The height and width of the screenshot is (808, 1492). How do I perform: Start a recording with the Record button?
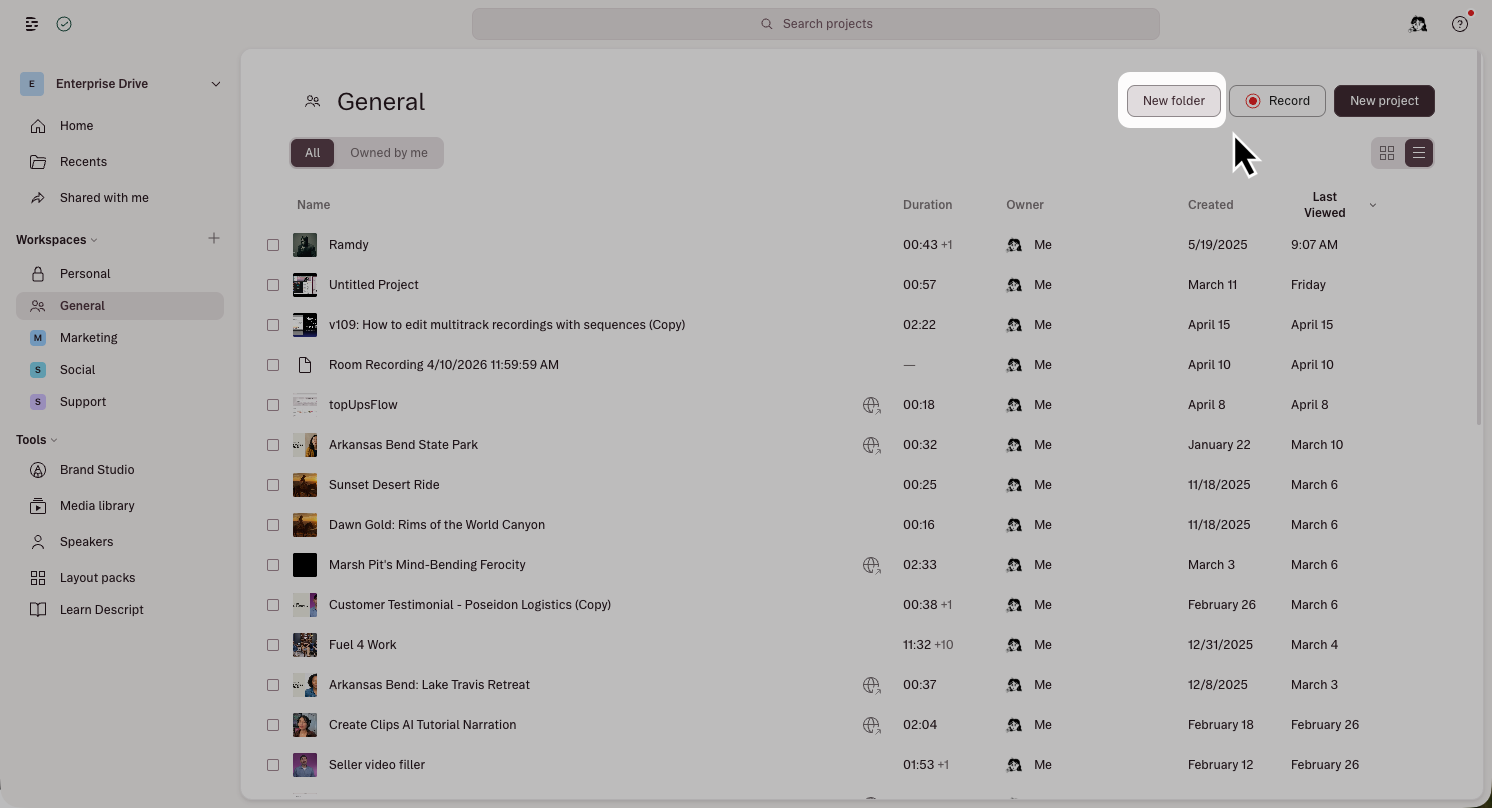1277,100
